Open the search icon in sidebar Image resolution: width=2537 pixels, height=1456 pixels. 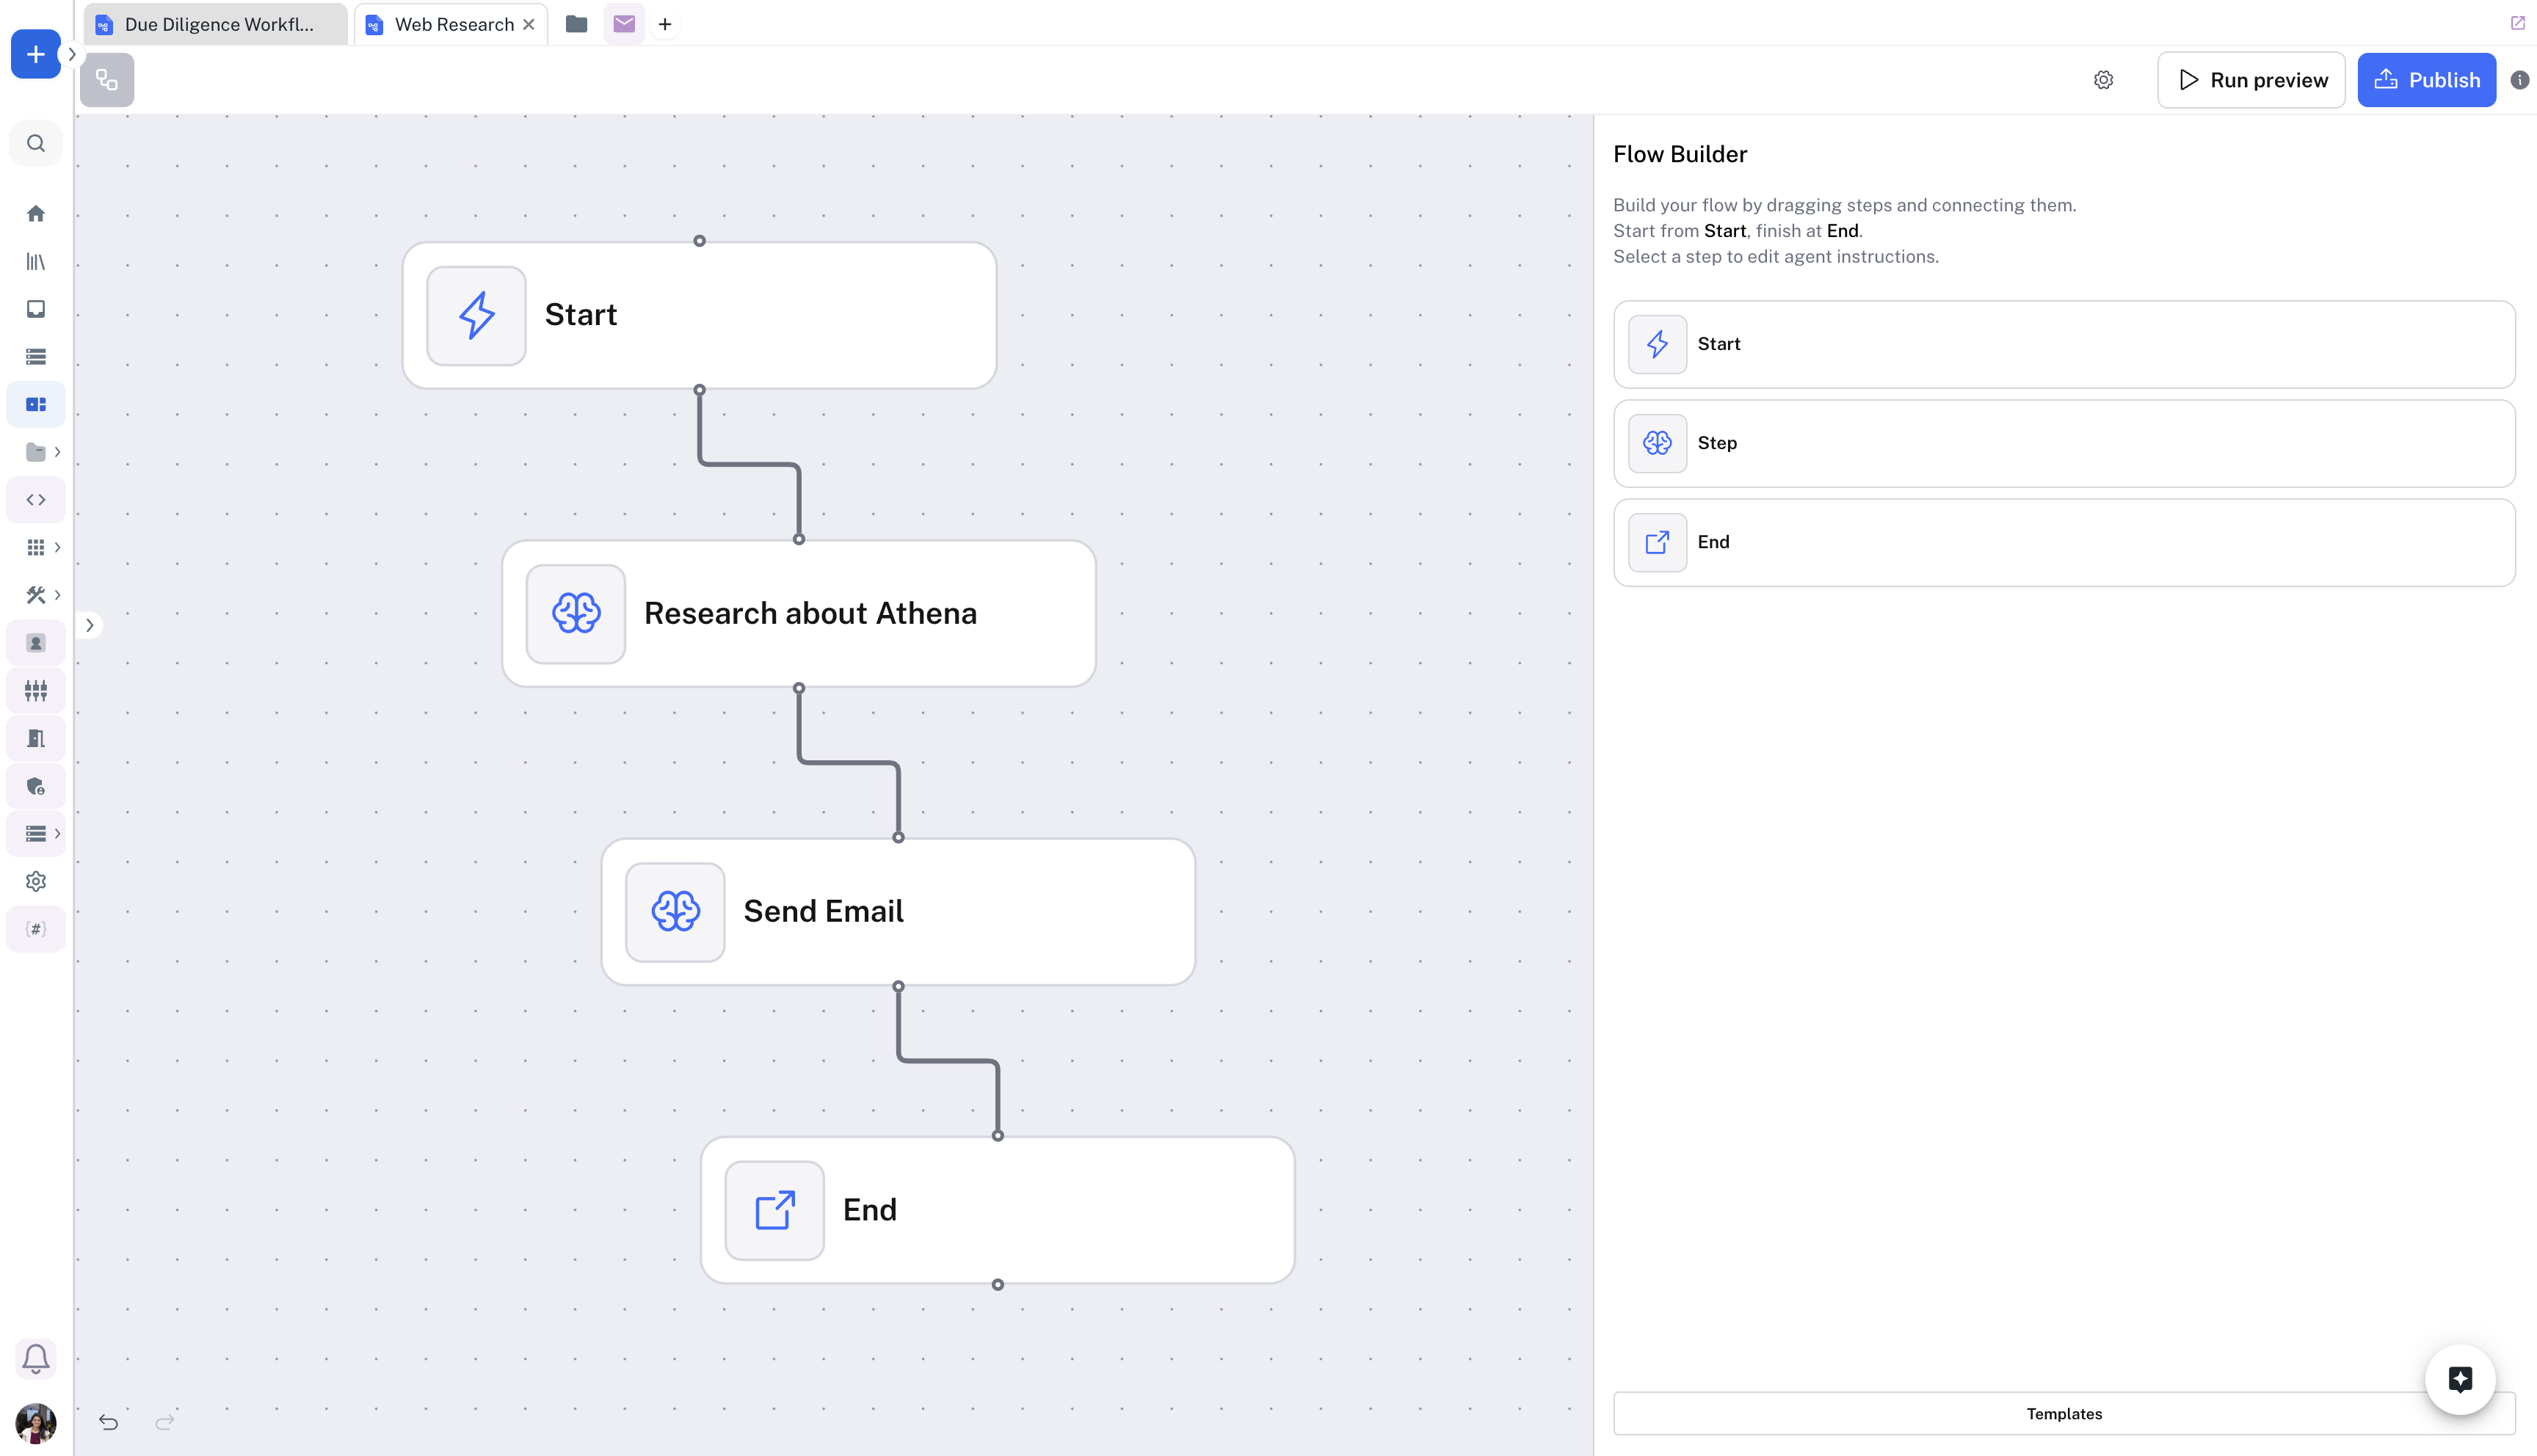(36, 143)
